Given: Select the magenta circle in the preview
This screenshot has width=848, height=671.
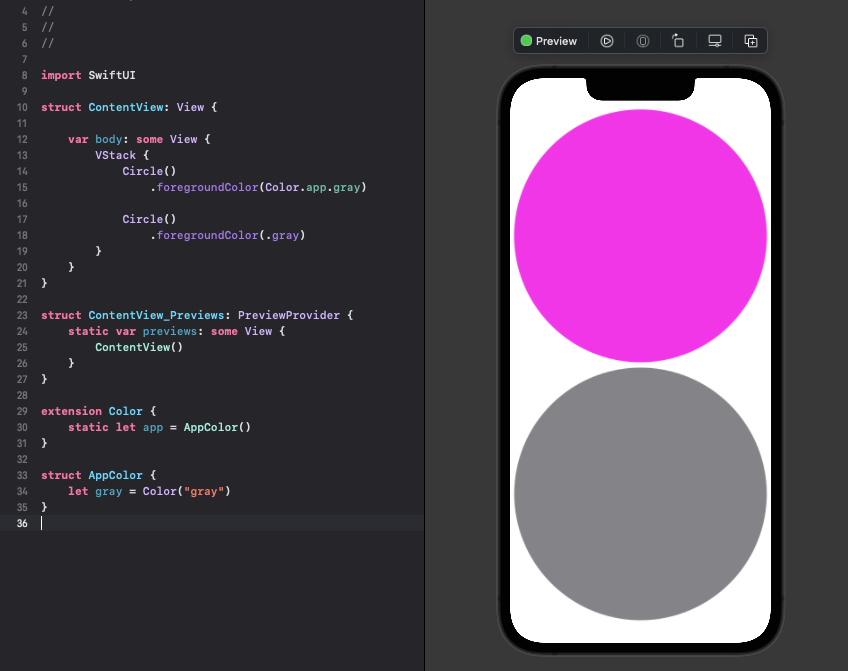Looking at the screenshot, I should [x=640, y=236].
